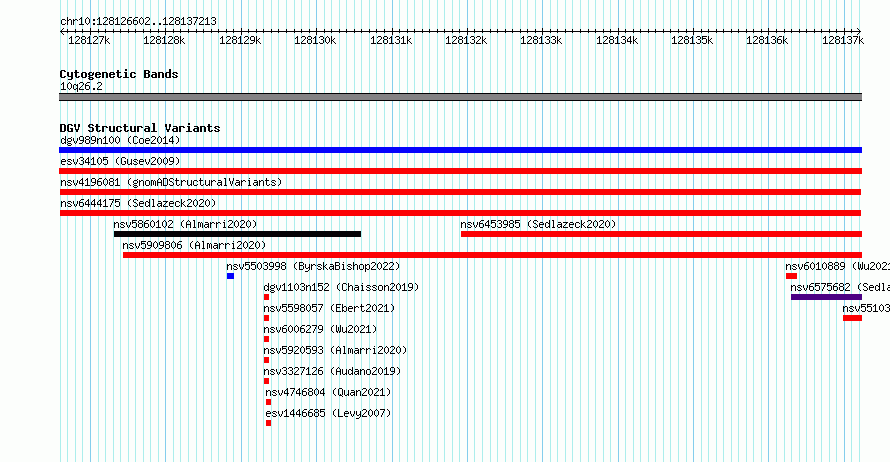Open nsv5598057 (Ebert2021) label

pos(329,308)
